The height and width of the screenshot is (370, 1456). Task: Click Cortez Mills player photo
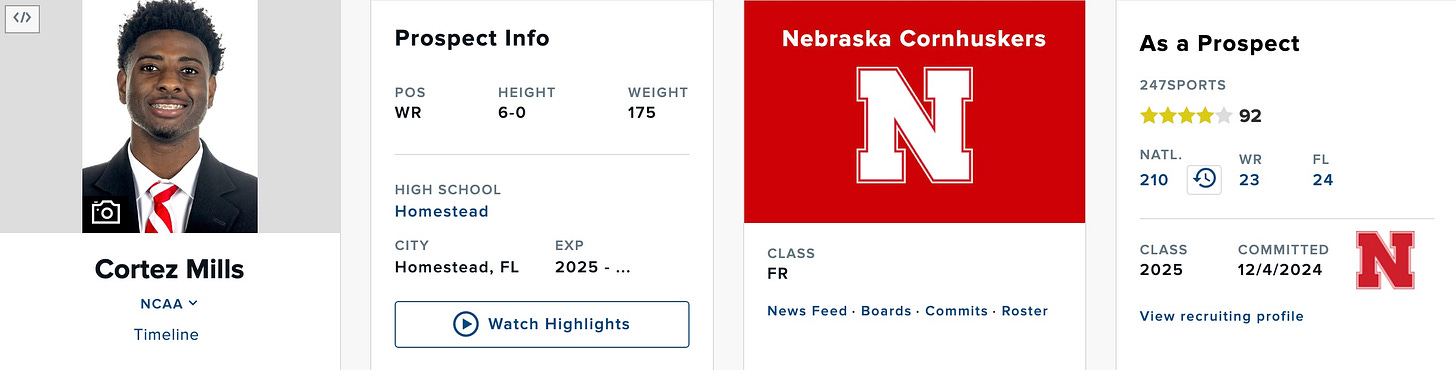170,116
